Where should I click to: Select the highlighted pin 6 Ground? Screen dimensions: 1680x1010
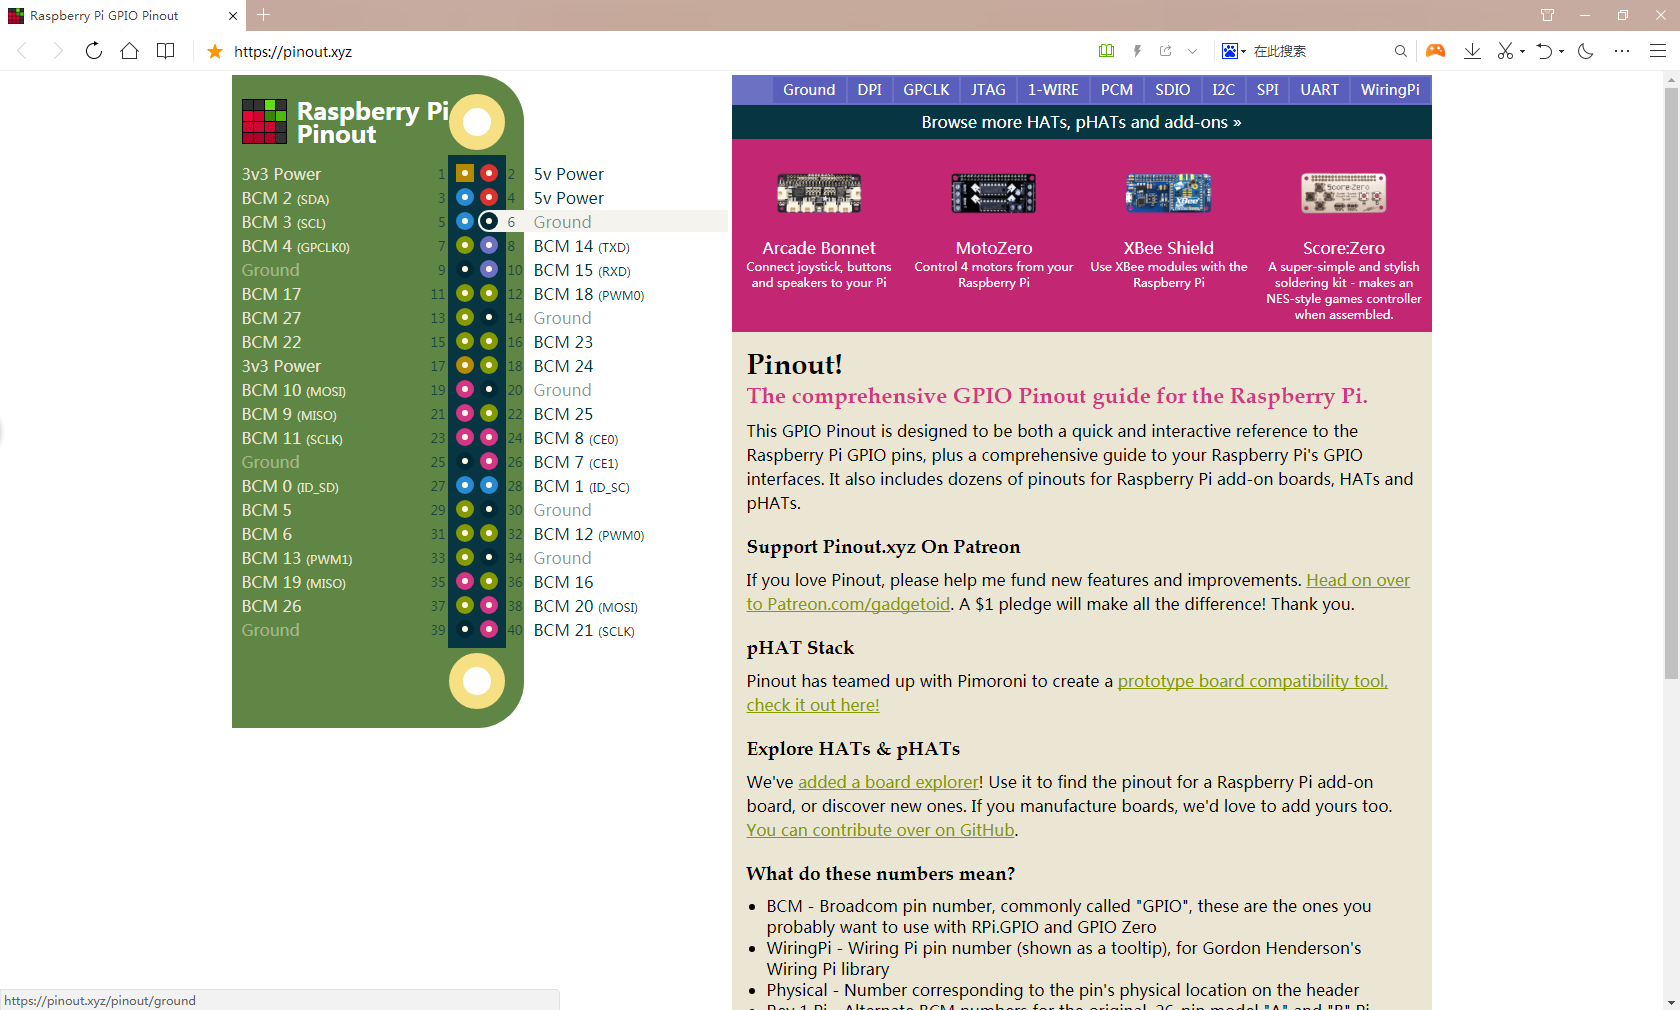tap(489, 221)
